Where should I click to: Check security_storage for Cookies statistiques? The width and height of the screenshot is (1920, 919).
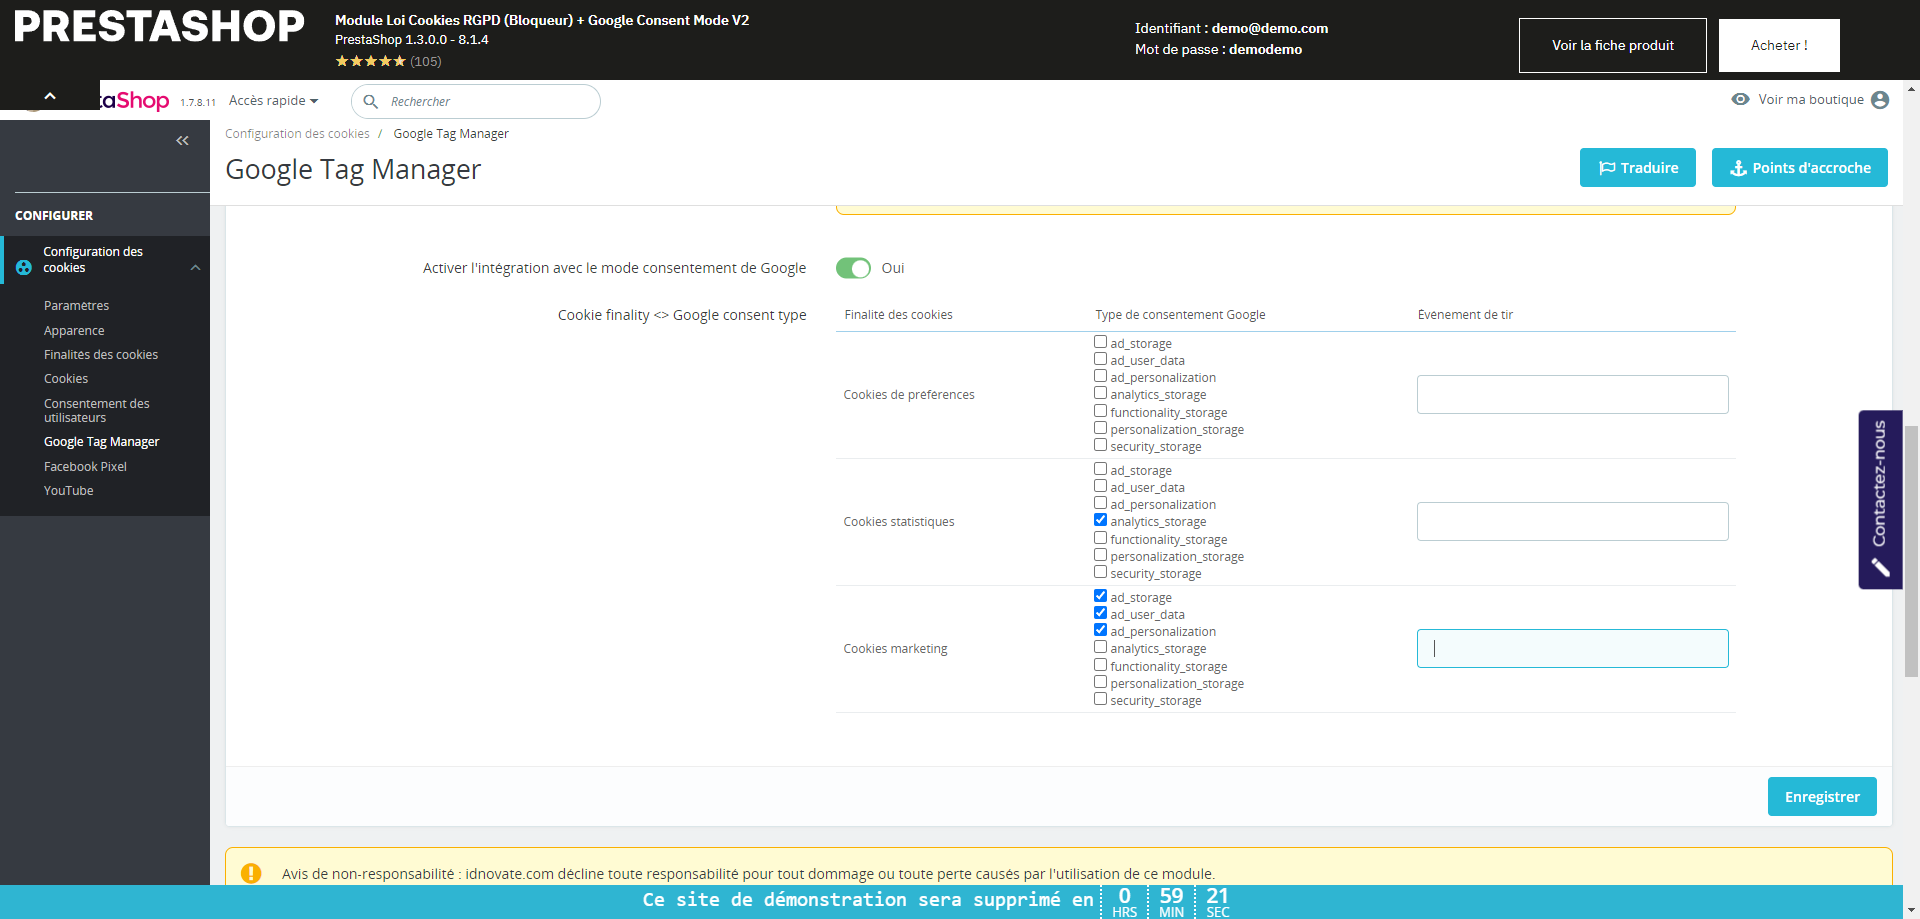pos(1100,572)
